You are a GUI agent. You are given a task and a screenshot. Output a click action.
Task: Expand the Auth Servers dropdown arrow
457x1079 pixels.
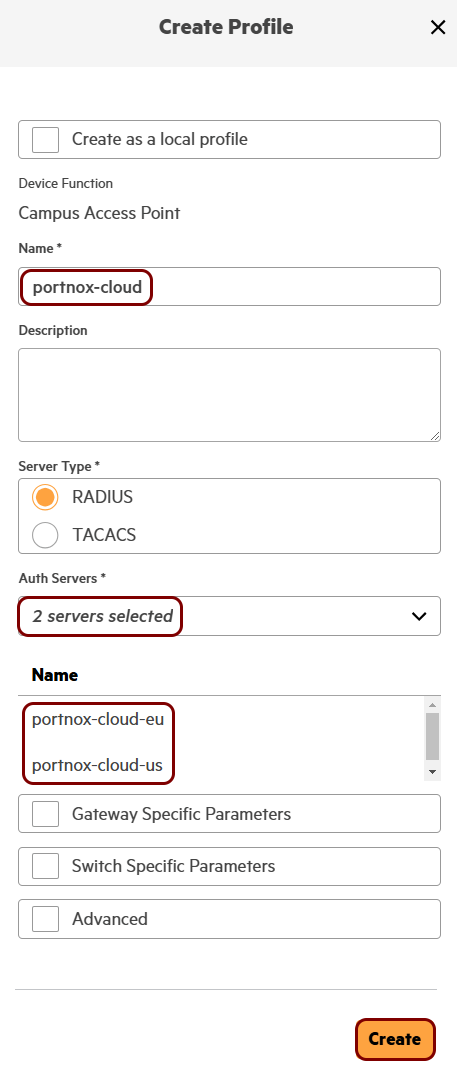[419, 616]
